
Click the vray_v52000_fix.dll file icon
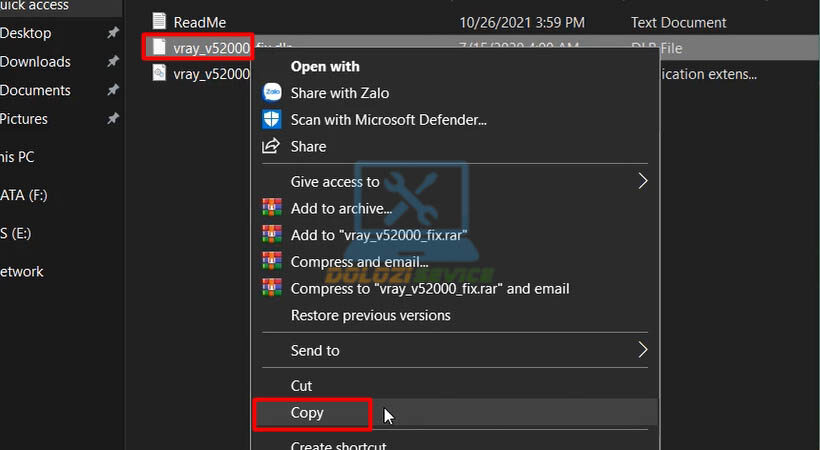158,47
